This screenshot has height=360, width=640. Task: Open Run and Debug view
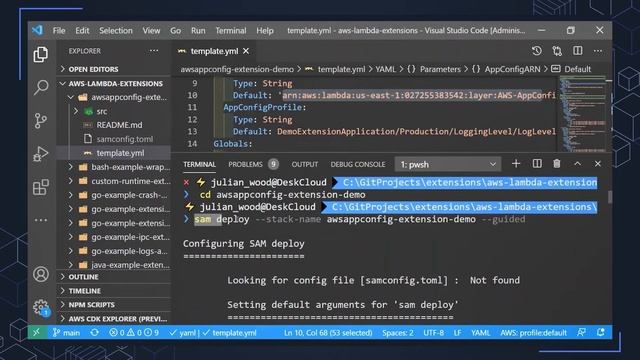tap(41, 154)
